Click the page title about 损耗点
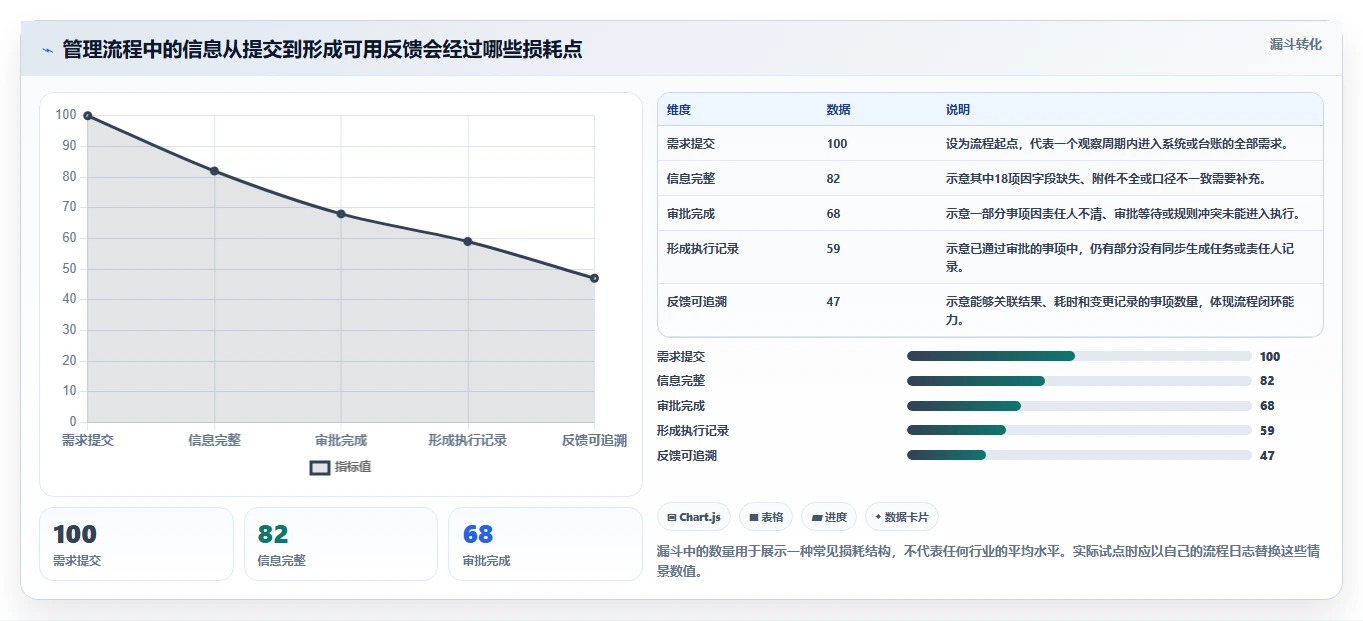1363x621 pixels. tap(322, 50)
